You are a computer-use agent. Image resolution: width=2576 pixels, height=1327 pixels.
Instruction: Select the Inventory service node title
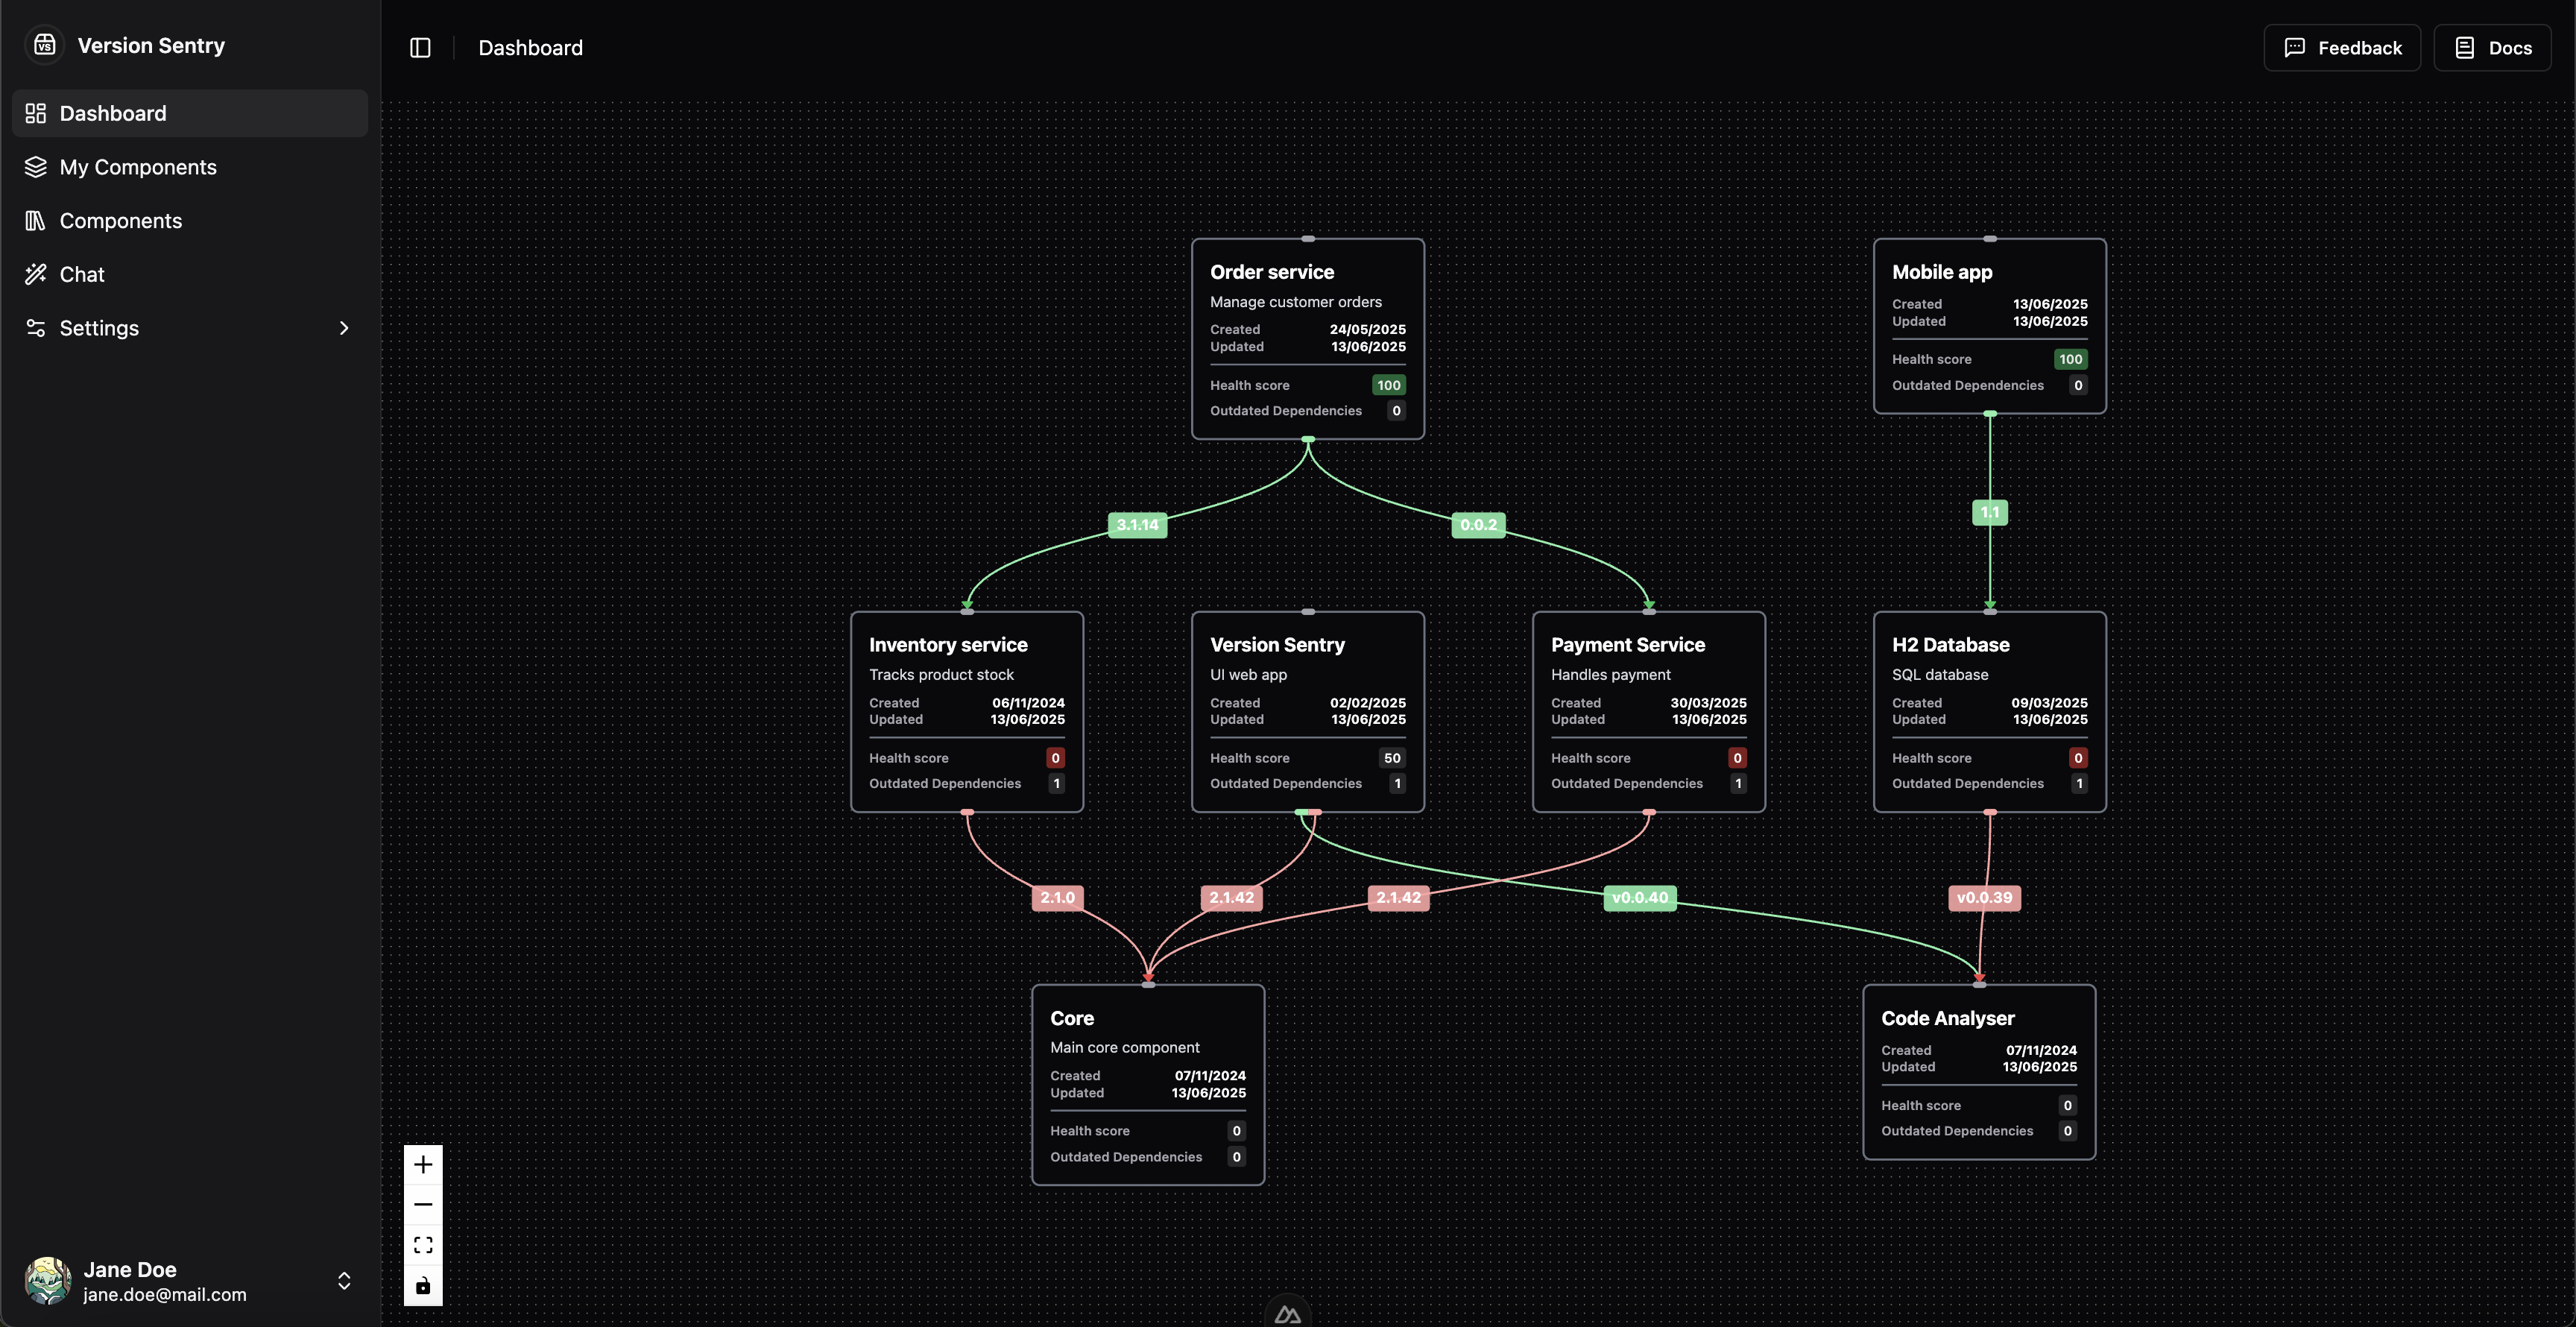[x=948, y=645]
